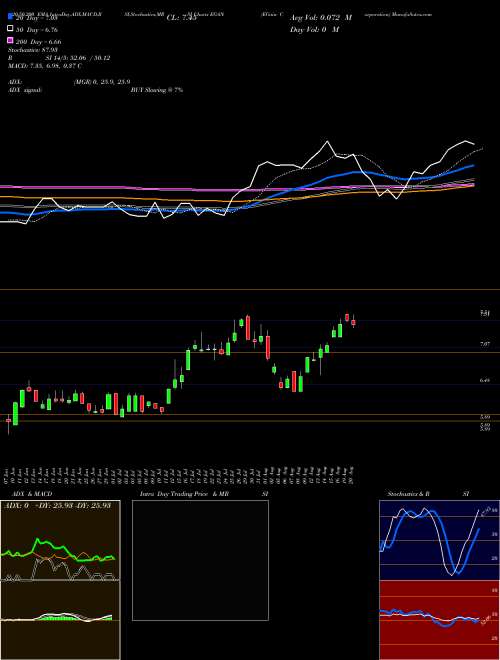
Task: Click the 'Day Vol: 0 M' text
Action: point(314,29)
